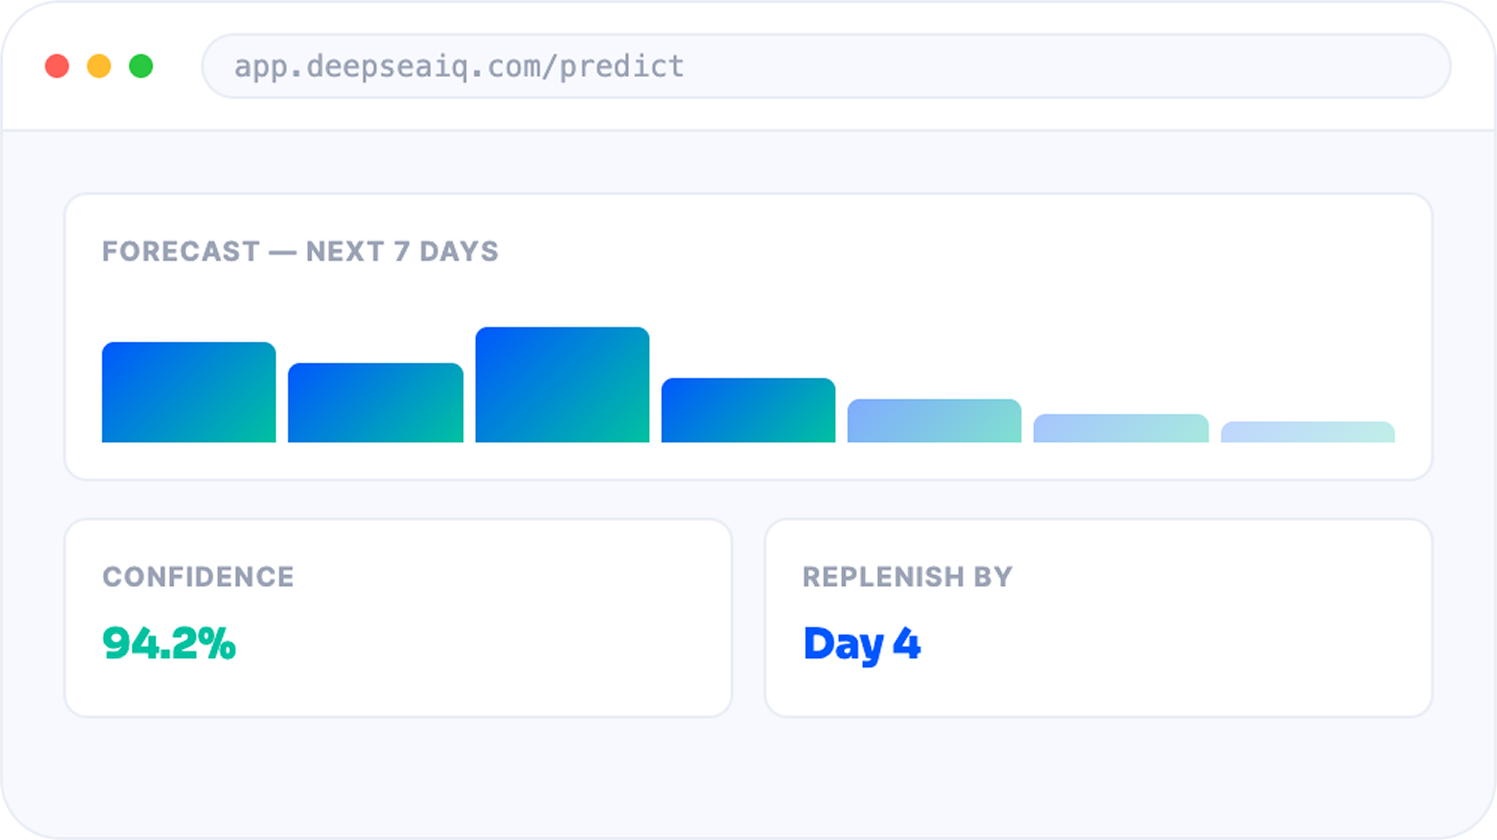Select the faded sixth day forecast bar
This screenshot has height=840, width=1497.
[x=1121, y=428]
